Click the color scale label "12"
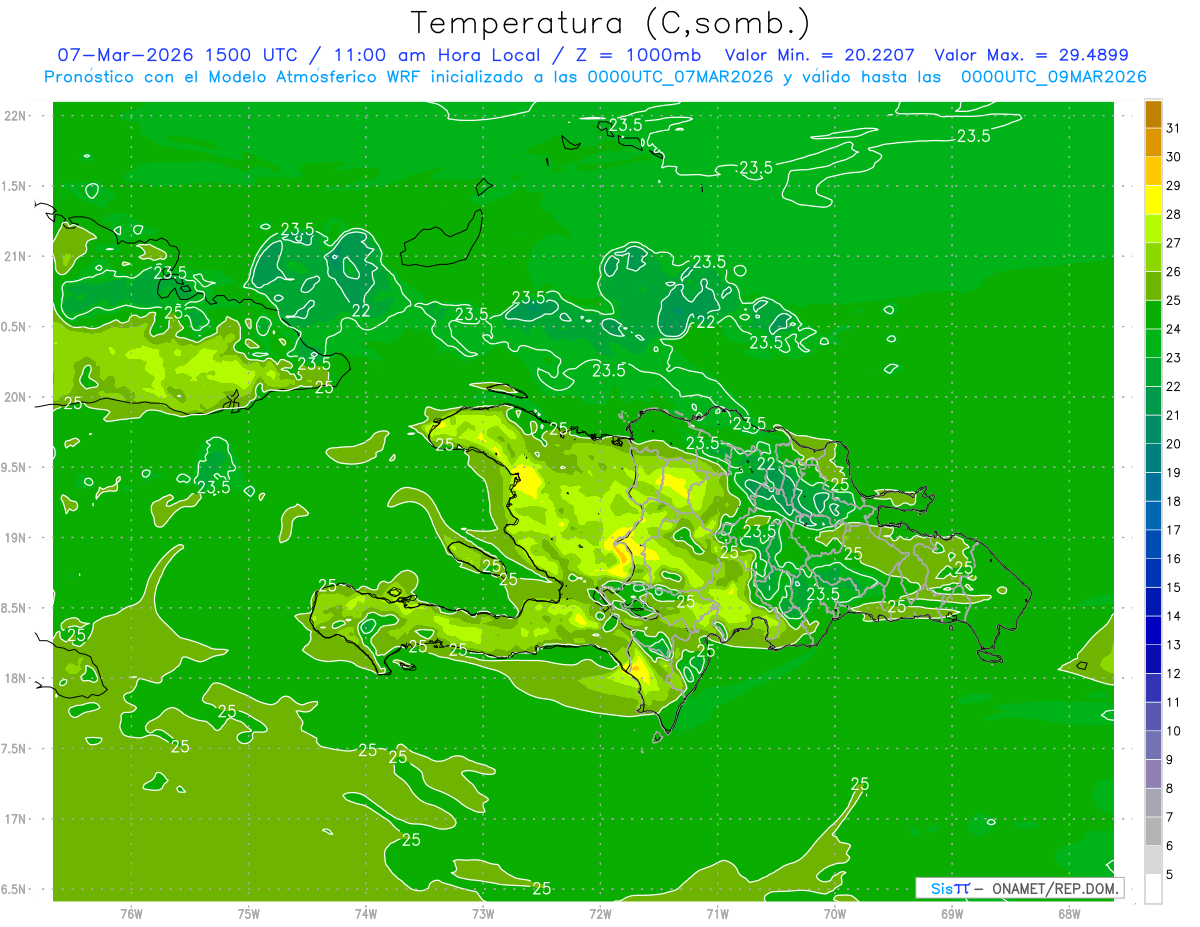Image resolution: width=1200 pixels, height=927 pixels. click(1174, 674)
